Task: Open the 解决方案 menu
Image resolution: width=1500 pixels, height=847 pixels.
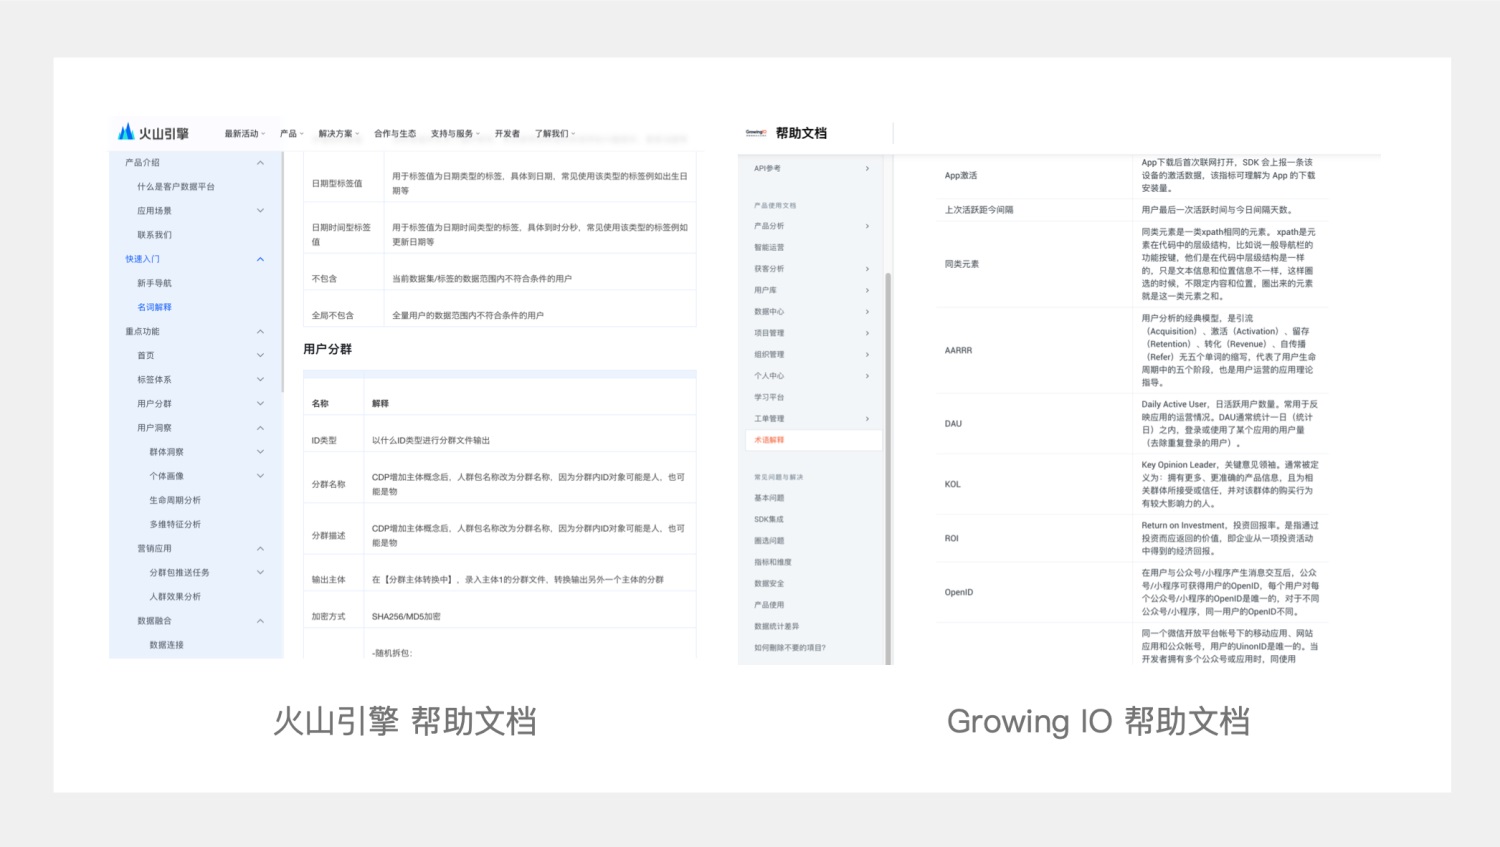Action: coord(338,133)
